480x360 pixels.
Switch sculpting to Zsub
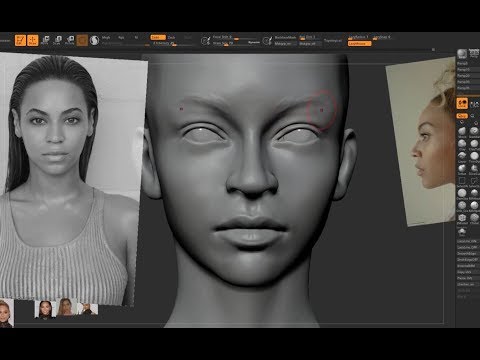point(171,37)
